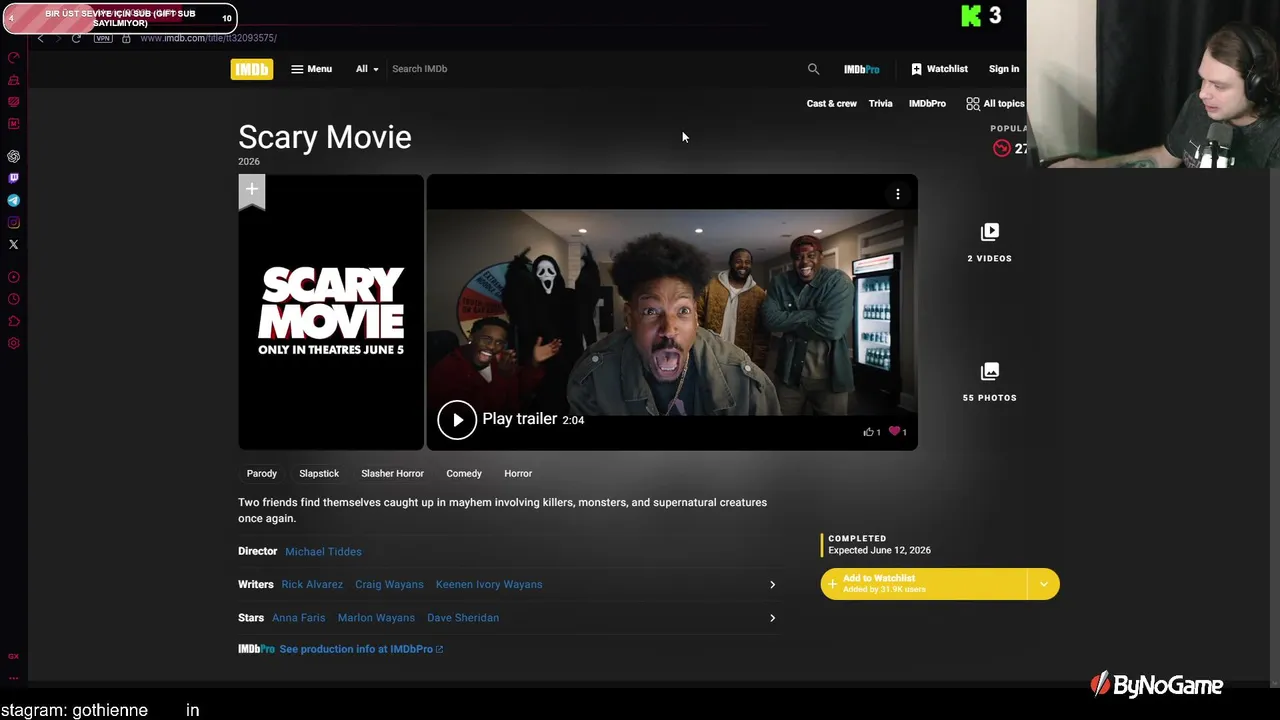Viewport: 1280px width, 720px height.
Task: Open writer Keenen Ivory Wayans page
Action: point(489,585)
